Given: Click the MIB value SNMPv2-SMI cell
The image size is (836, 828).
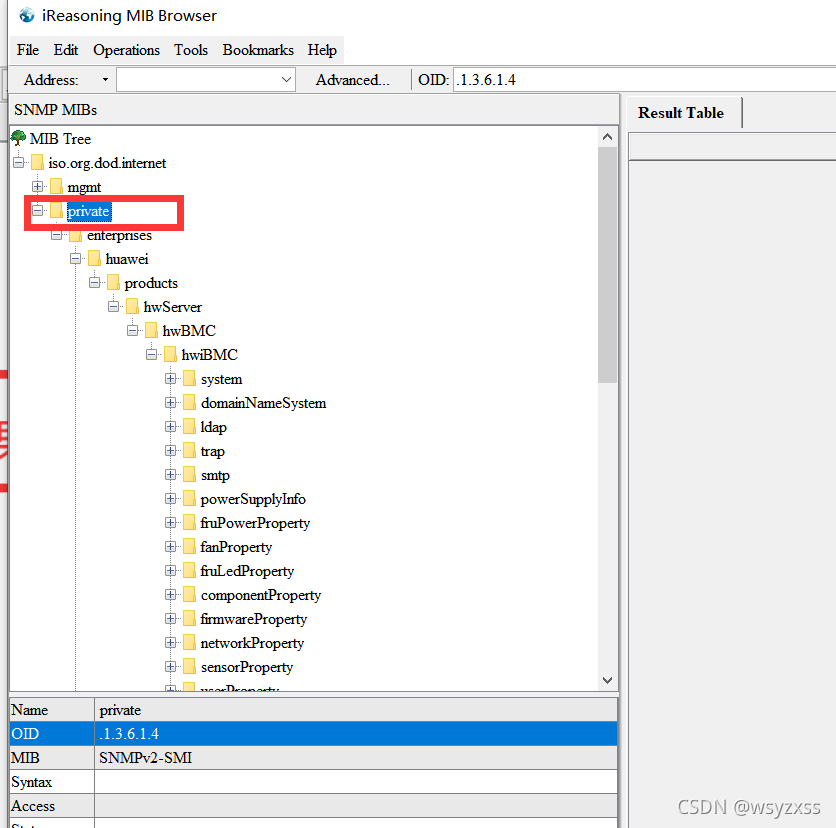Looking at the screenshot, I should tap(356, 758).
